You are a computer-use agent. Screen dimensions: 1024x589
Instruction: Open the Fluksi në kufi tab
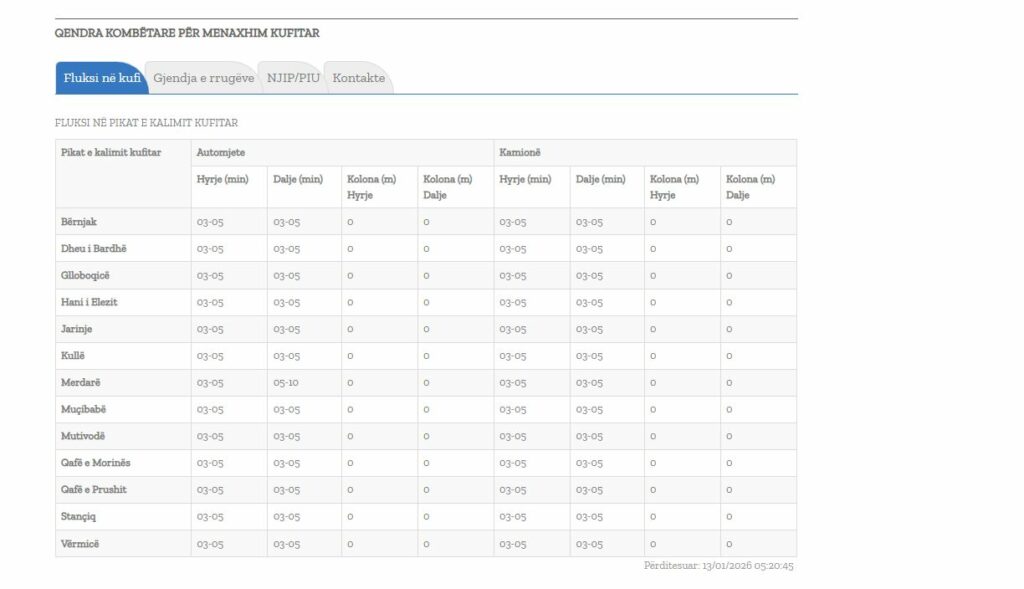101,78
